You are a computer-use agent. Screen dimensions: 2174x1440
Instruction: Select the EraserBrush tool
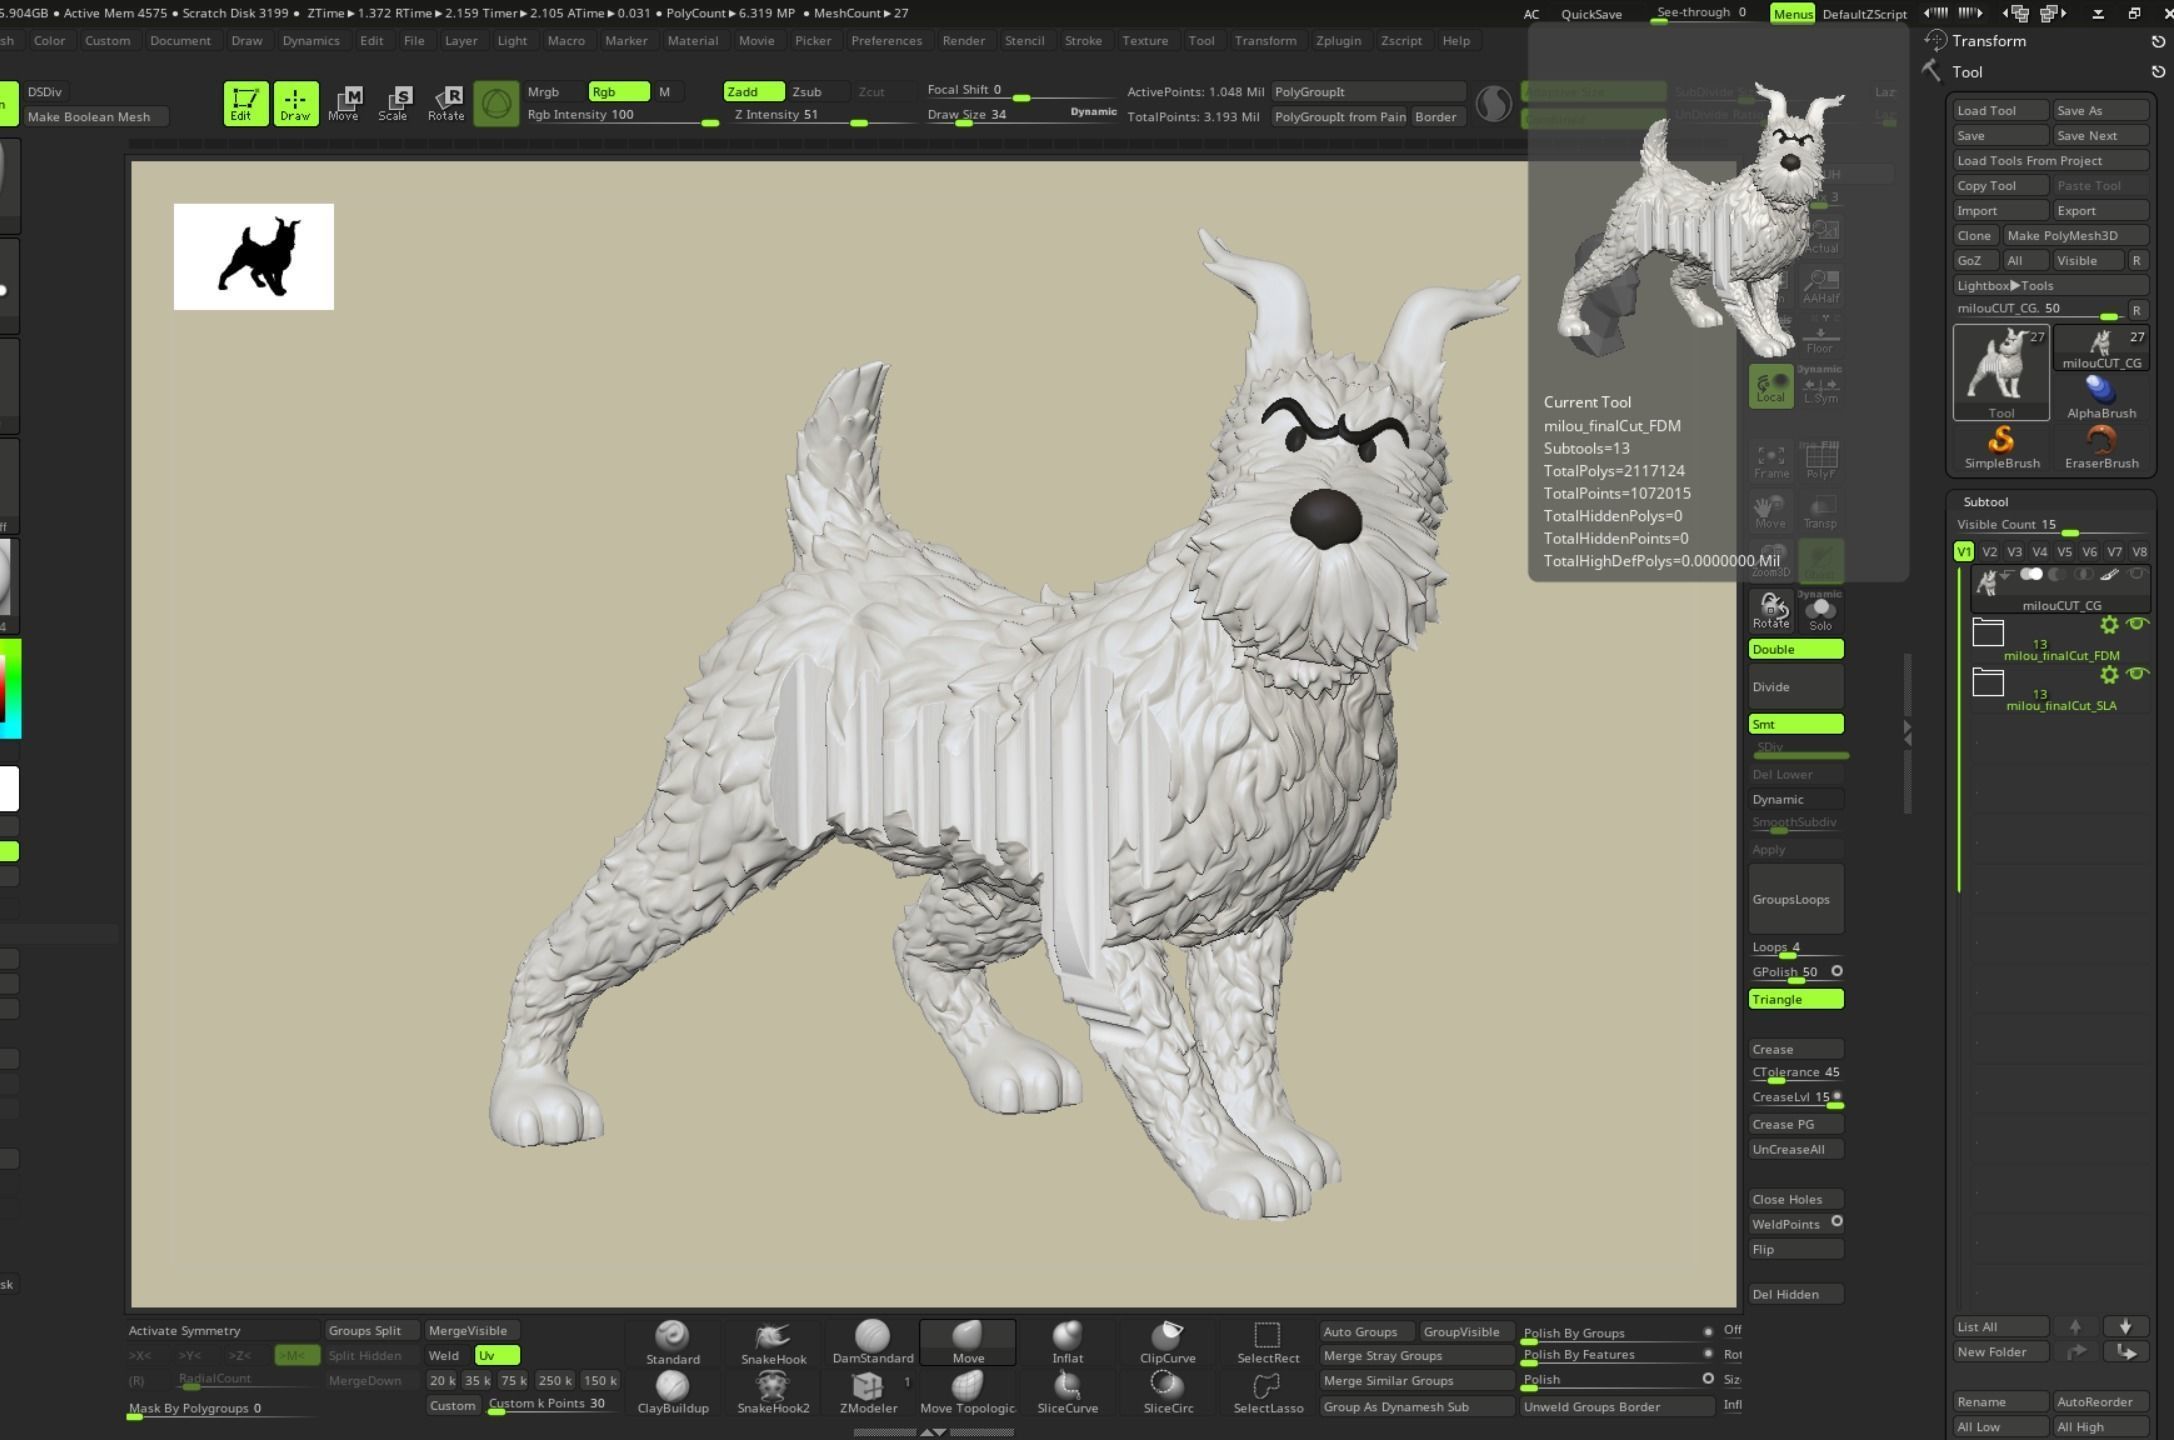click(2101, 447)
